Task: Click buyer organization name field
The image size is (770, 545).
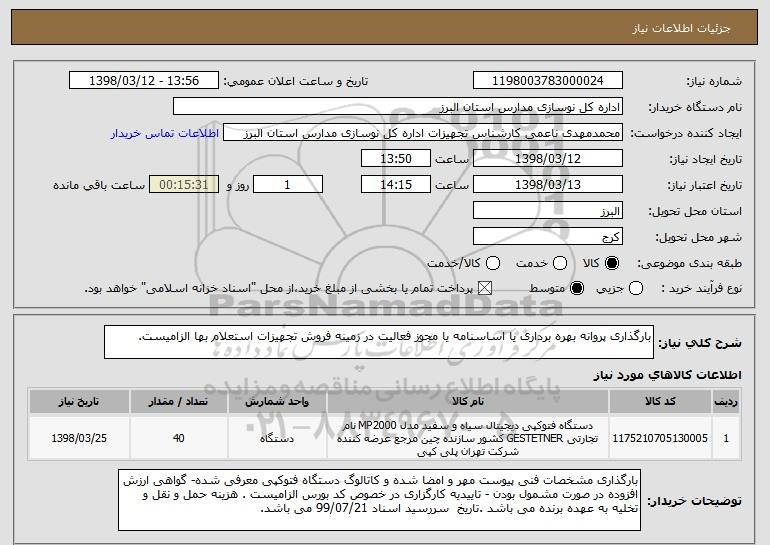Action: [x=398, y=107]
